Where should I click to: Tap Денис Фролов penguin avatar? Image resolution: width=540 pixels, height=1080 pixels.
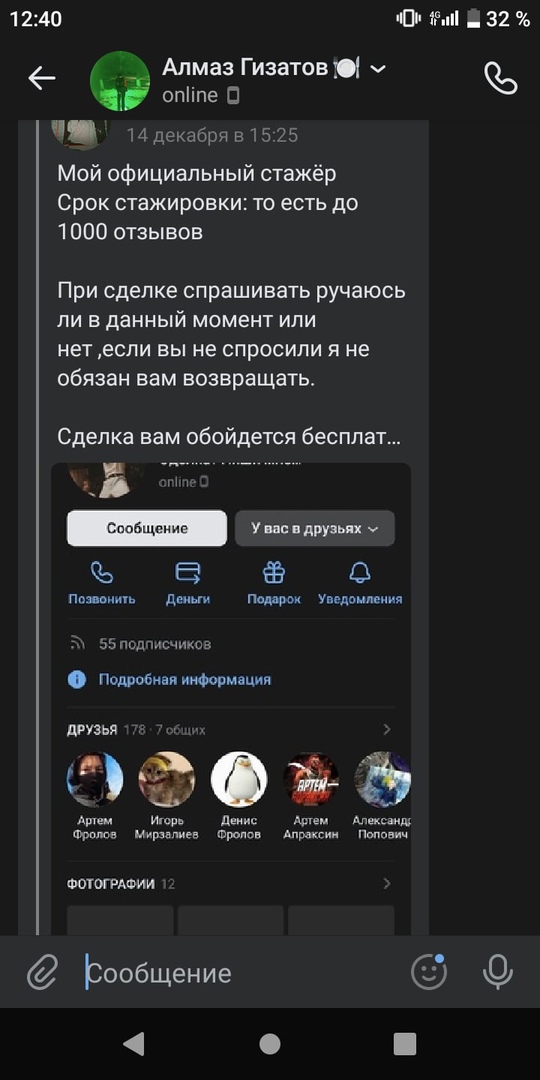point(239,779)
